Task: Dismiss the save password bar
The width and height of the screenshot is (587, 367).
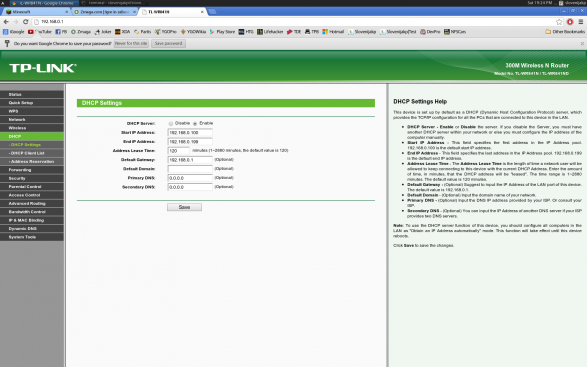Action: [x=582, y=43]
